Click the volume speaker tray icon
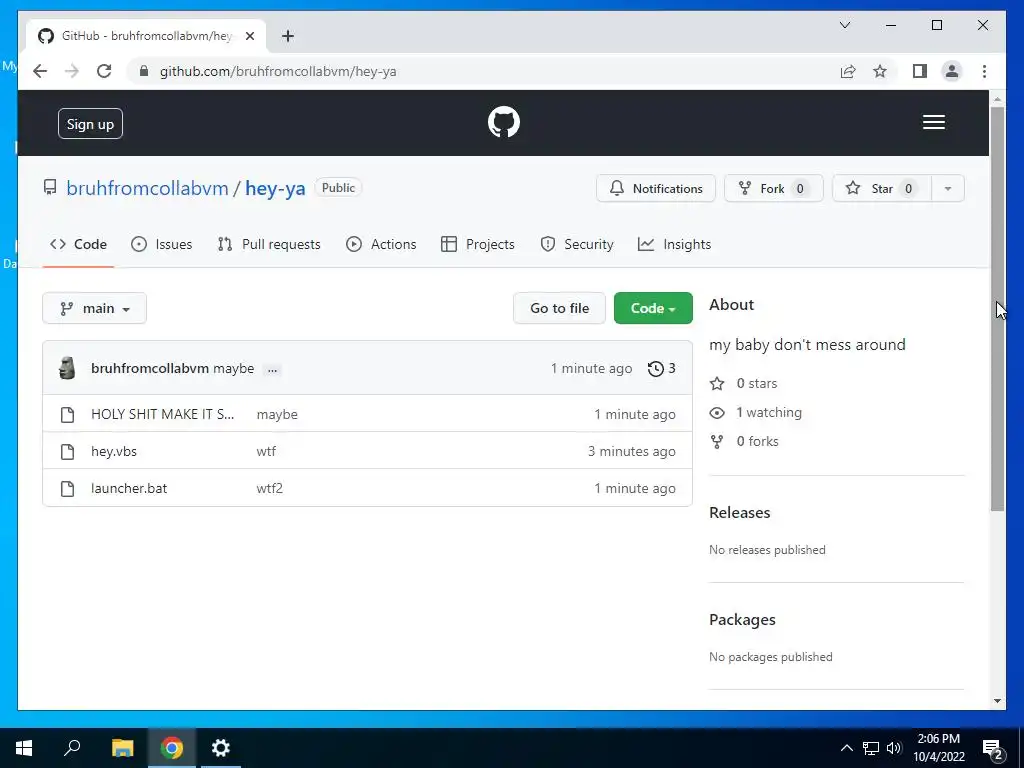The image size is (1024, 768). (x=894, y=748)
